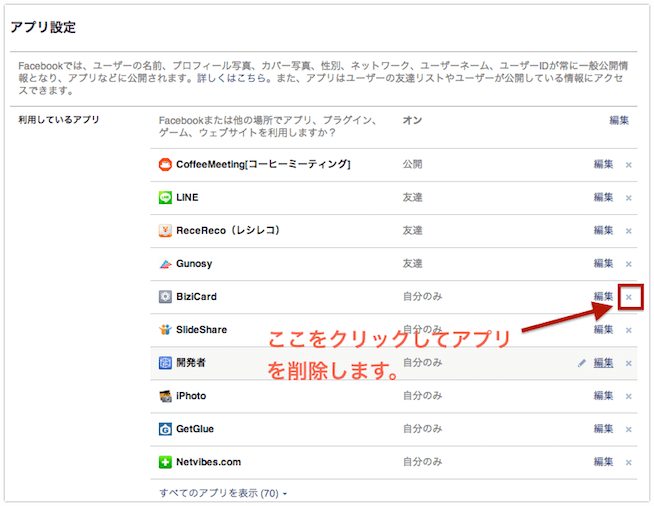Open 編集 for ReceReco

point(604,230)
